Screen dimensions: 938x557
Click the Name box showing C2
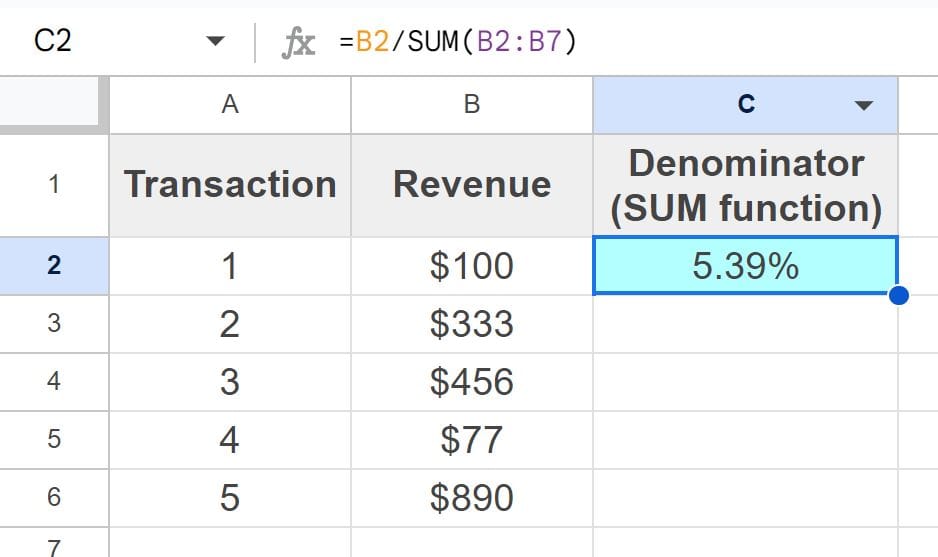53,41
